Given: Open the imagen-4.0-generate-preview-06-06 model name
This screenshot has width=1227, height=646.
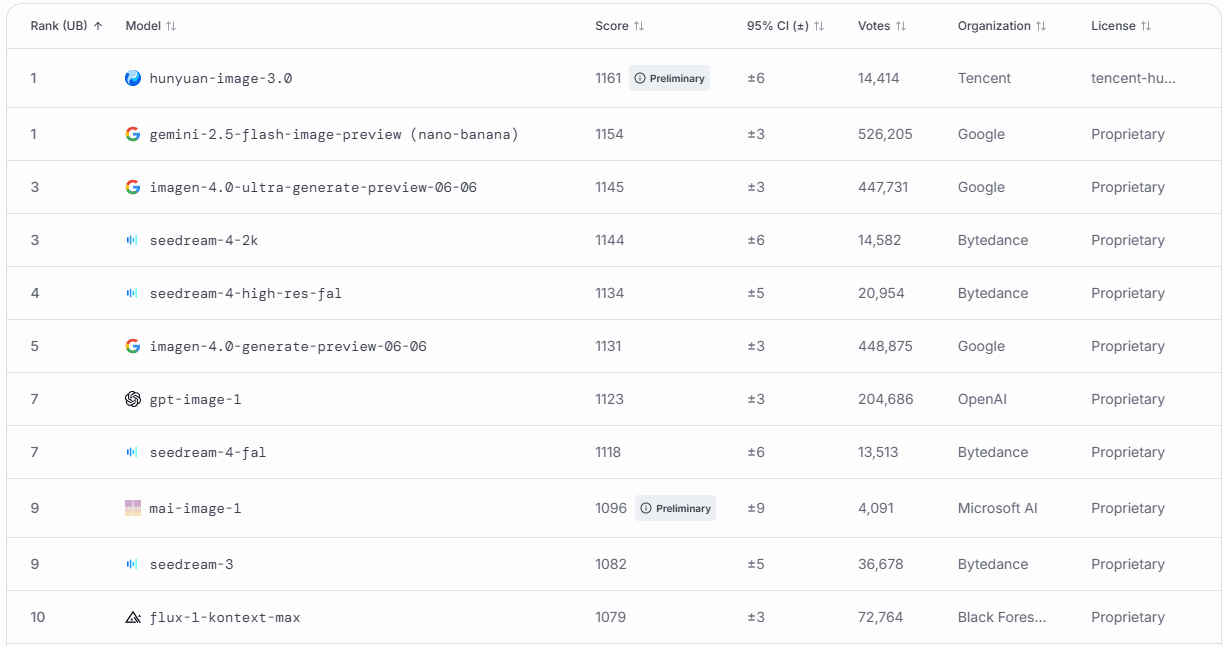Looking at the screenshot, I should 288,346.
